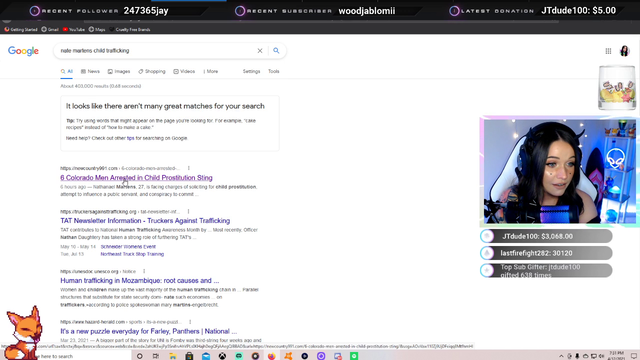
Task: Open options for hazard-herald result
Action: 190,322
